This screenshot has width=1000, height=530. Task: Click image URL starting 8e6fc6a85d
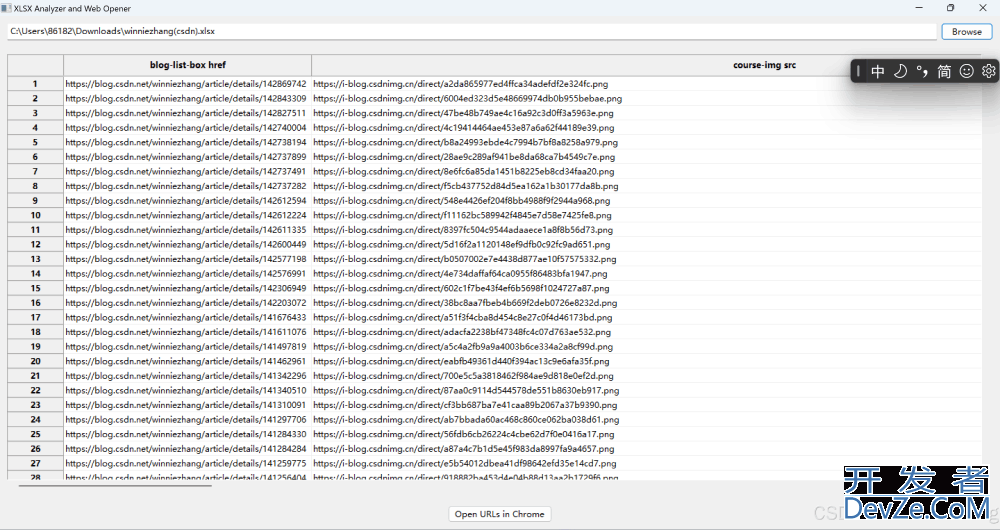tap(464, 172)
